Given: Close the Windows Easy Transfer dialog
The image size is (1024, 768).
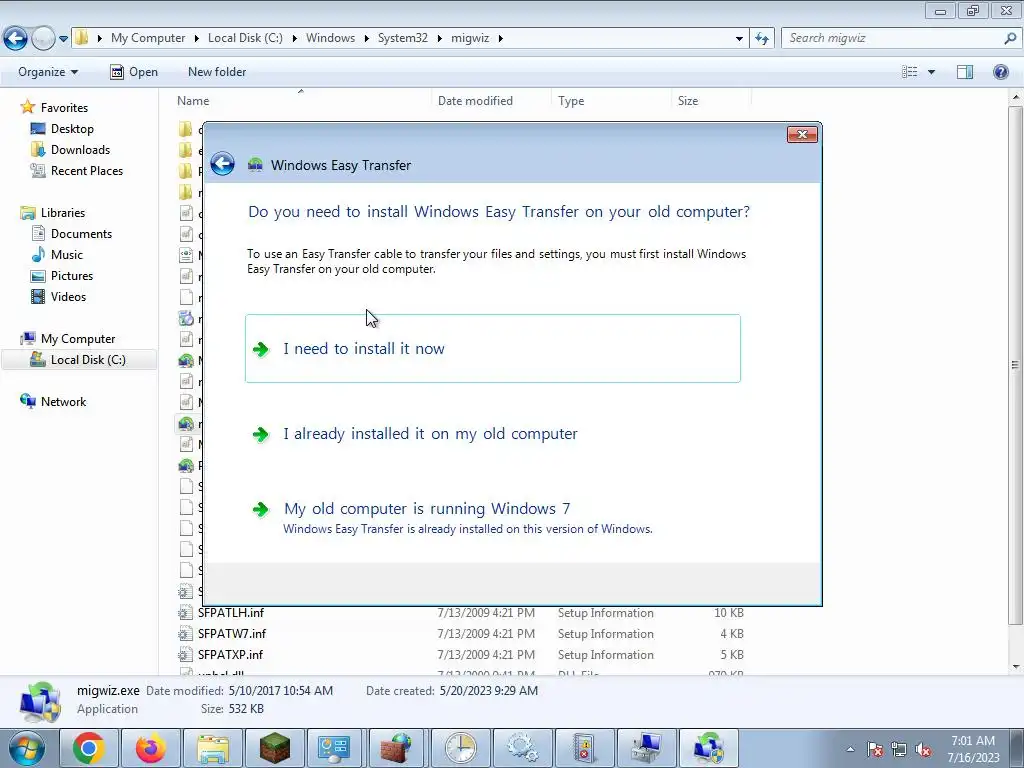Looking at the screenshot, I should [802, 135].
